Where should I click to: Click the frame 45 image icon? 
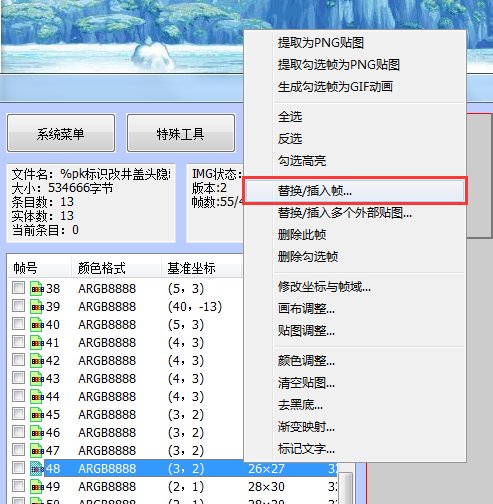(37, 415)
